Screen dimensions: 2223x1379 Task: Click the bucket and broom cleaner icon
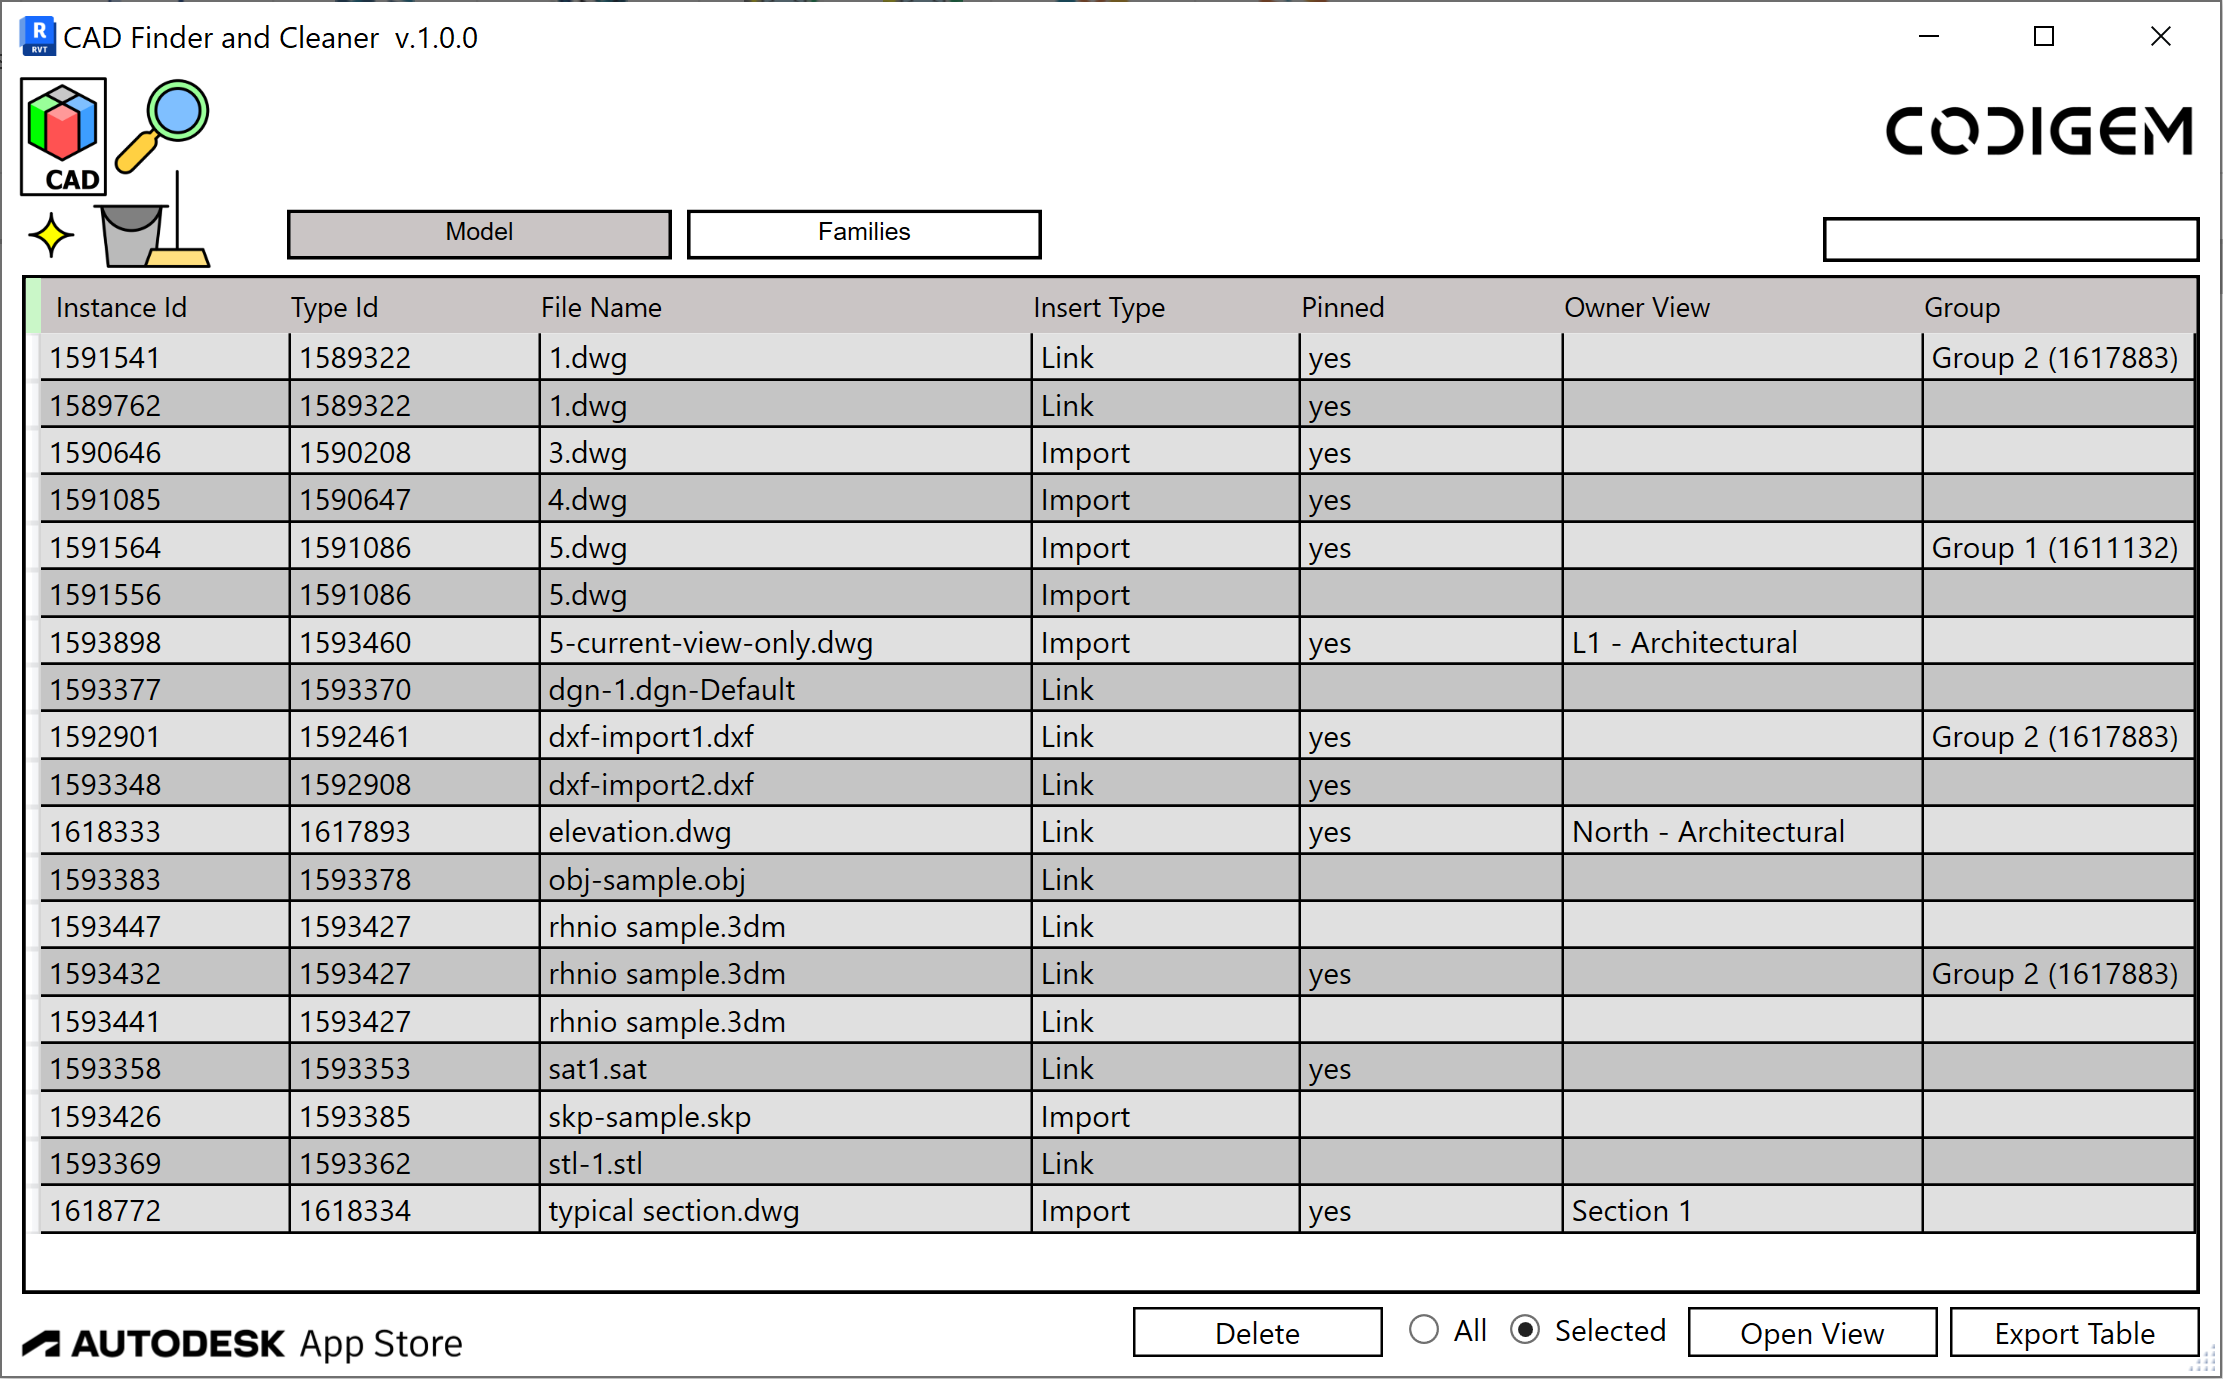(152, 228)
